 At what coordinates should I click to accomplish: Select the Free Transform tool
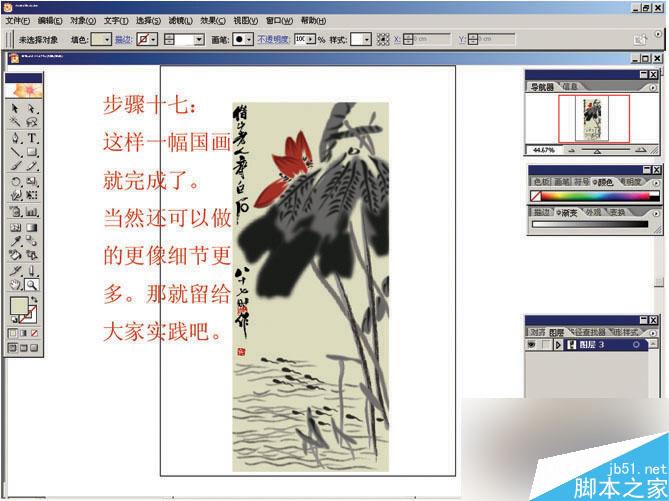click(x=32, y=195)
